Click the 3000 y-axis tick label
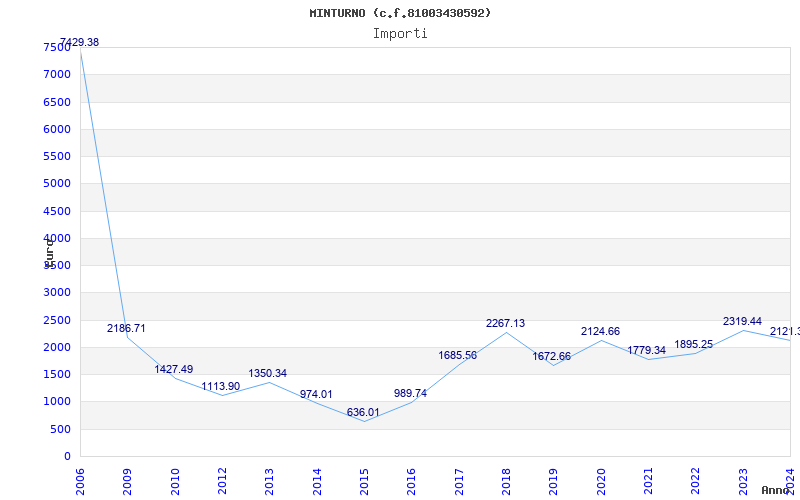This screenshot has height=500, width=800. [x=57, y=292]
